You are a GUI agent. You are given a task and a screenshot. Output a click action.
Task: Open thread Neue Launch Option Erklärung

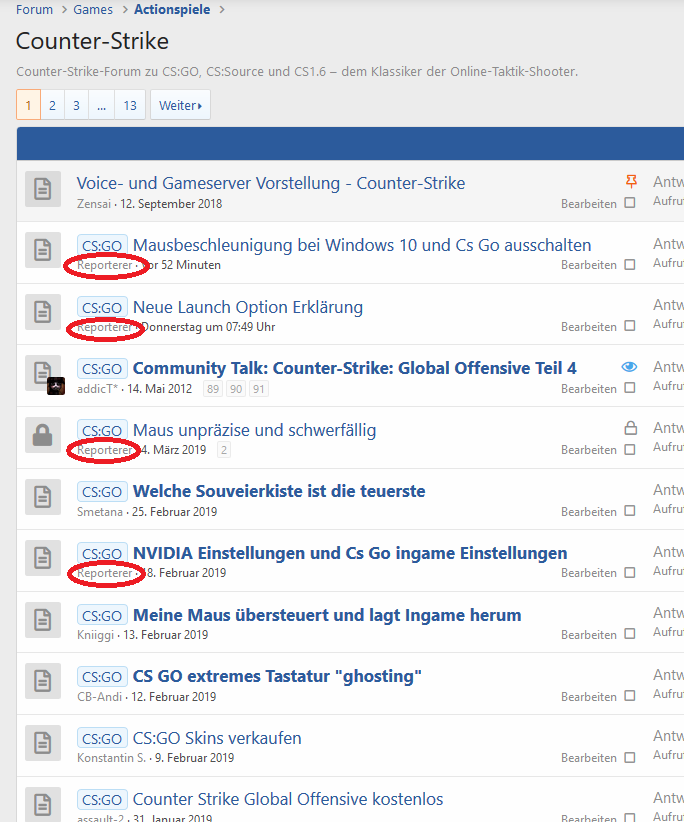[x=248, y=307]
